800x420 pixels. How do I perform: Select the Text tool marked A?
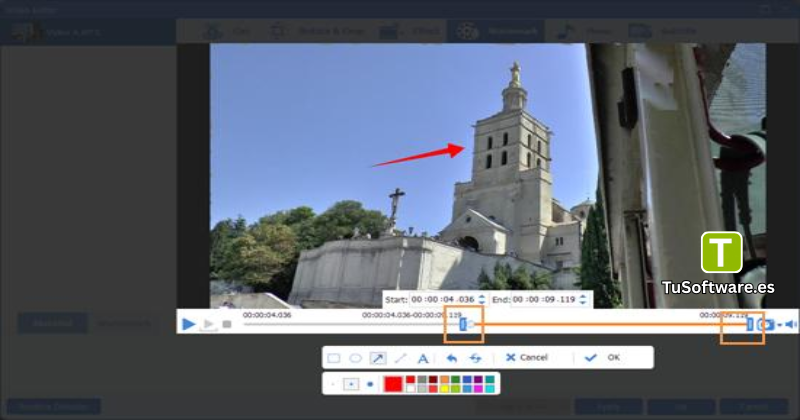pos(423,358)
